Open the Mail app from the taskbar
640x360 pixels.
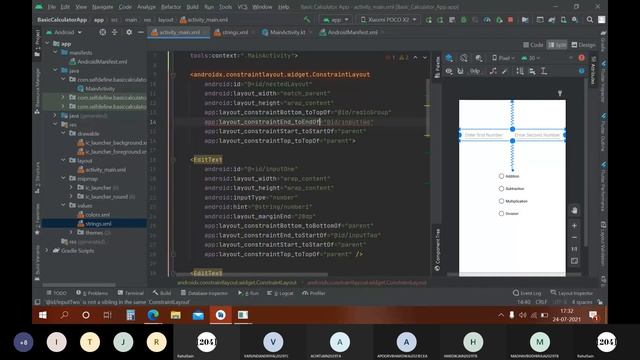(x=198, y=315)
